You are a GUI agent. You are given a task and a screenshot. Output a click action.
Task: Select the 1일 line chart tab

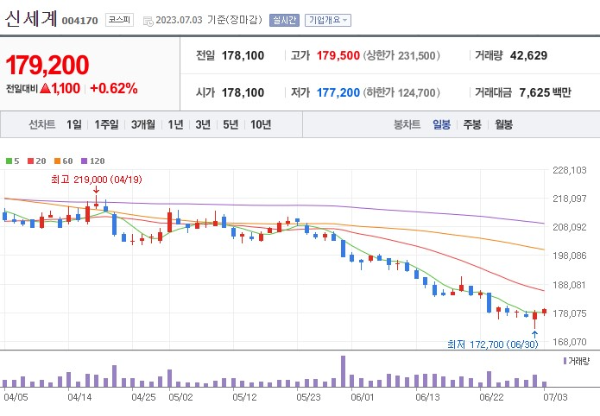[74, 124]
